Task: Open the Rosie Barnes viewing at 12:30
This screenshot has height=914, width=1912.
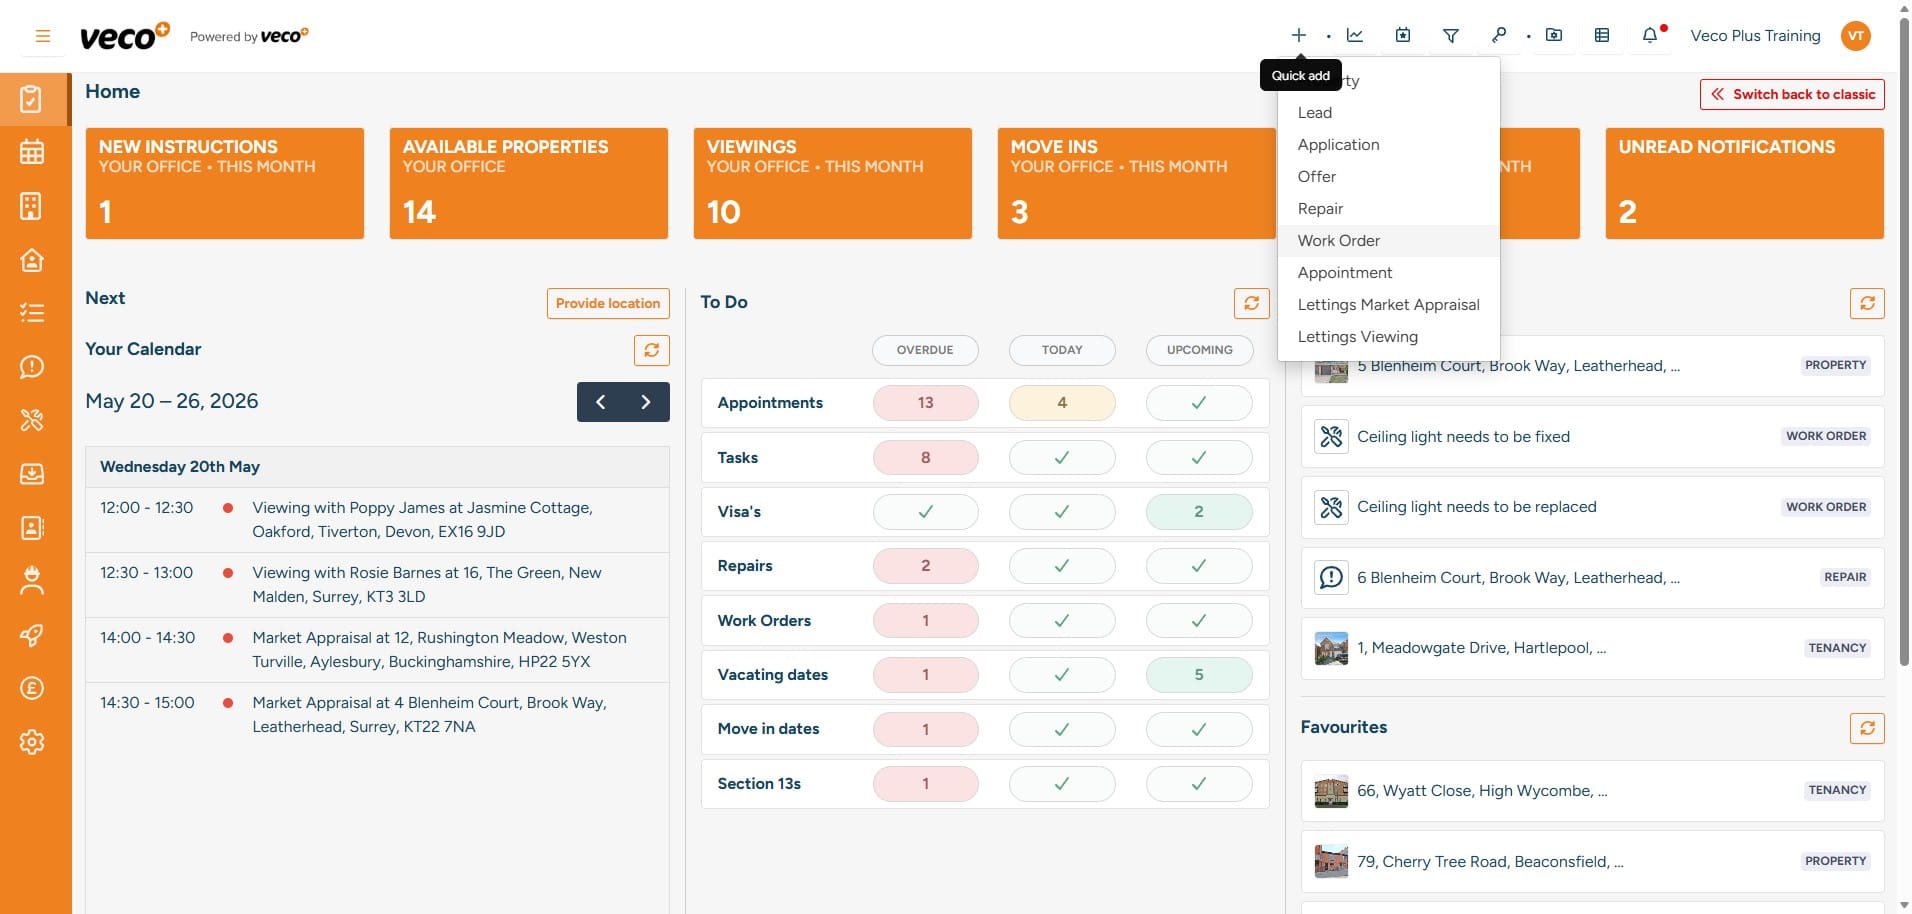Action: point(377,585)
